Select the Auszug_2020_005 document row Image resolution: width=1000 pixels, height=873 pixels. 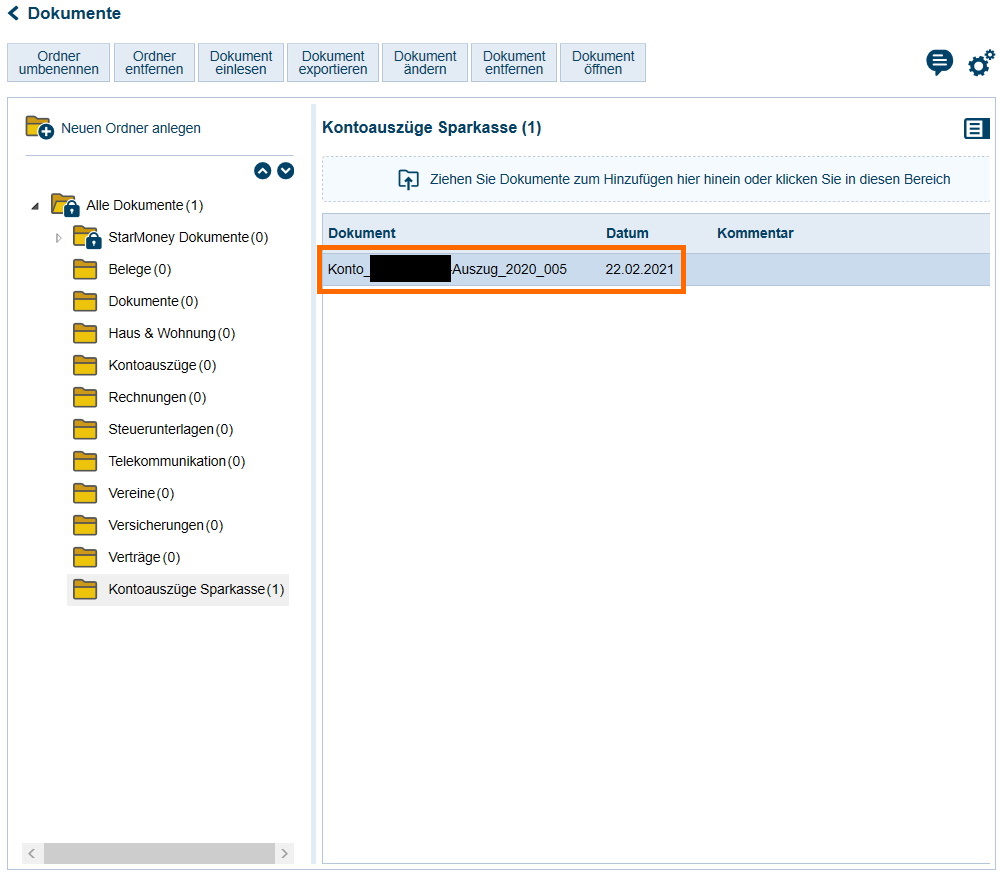[x=500, y=269]
